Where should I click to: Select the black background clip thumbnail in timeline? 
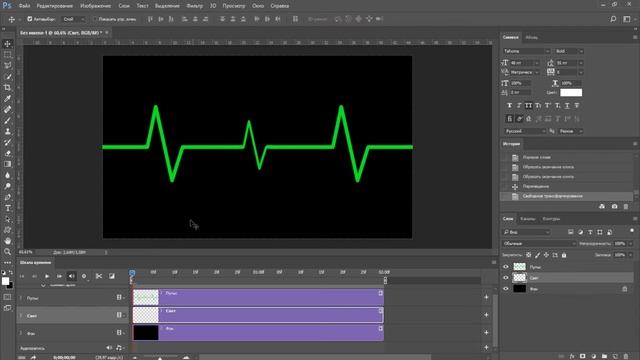tap(146, 333)
